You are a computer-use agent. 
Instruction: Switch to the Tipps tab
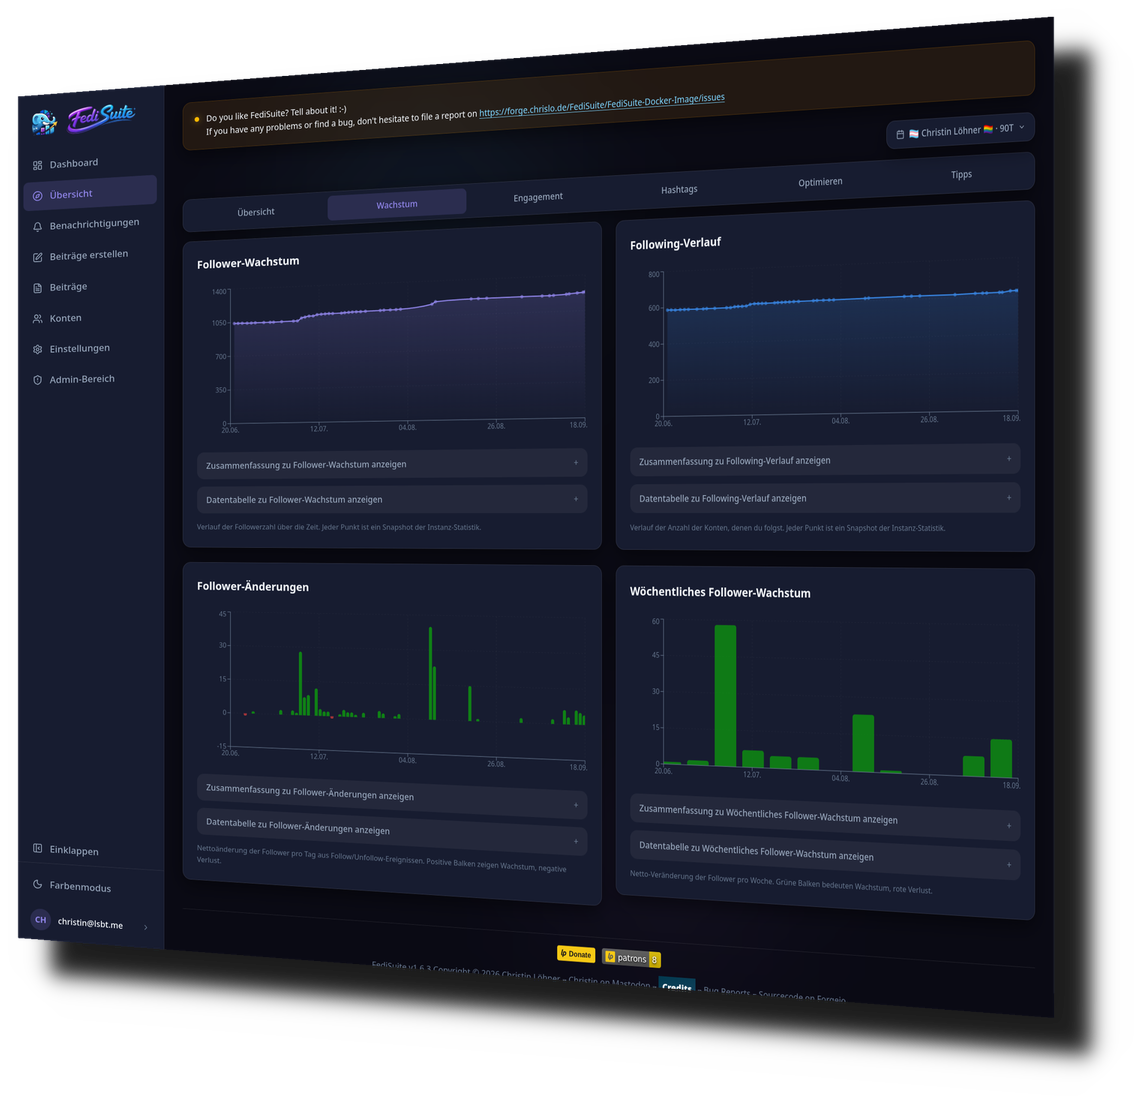[961, 175]
